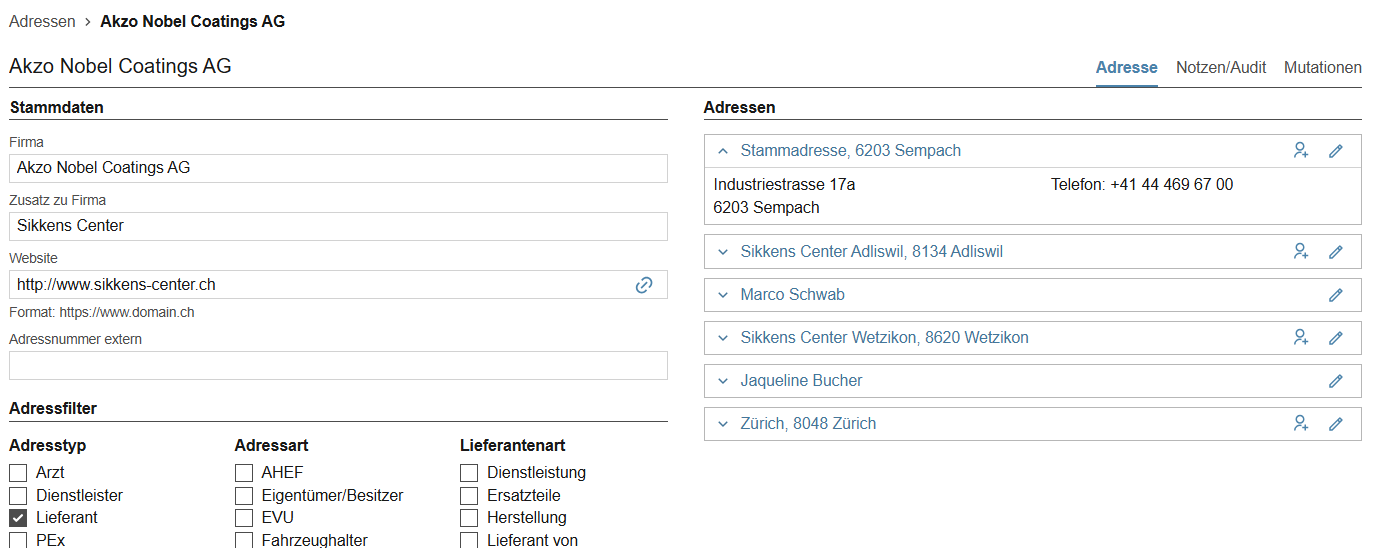Click the Jaqueline Bucher name
The height and width of the screenshot is (548, 1380).
[x=801, y=381]
